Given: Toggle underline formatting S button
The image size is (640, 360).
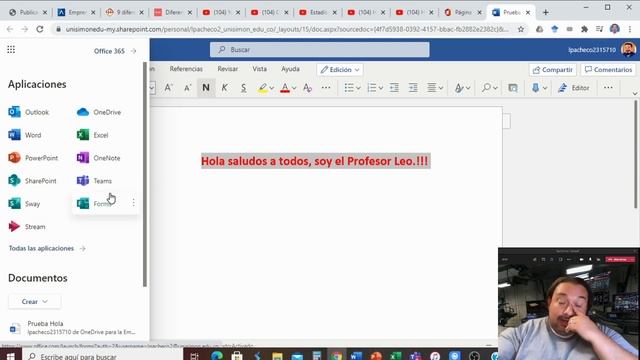Looking at the screenshot, I should (x=243, y=88).
